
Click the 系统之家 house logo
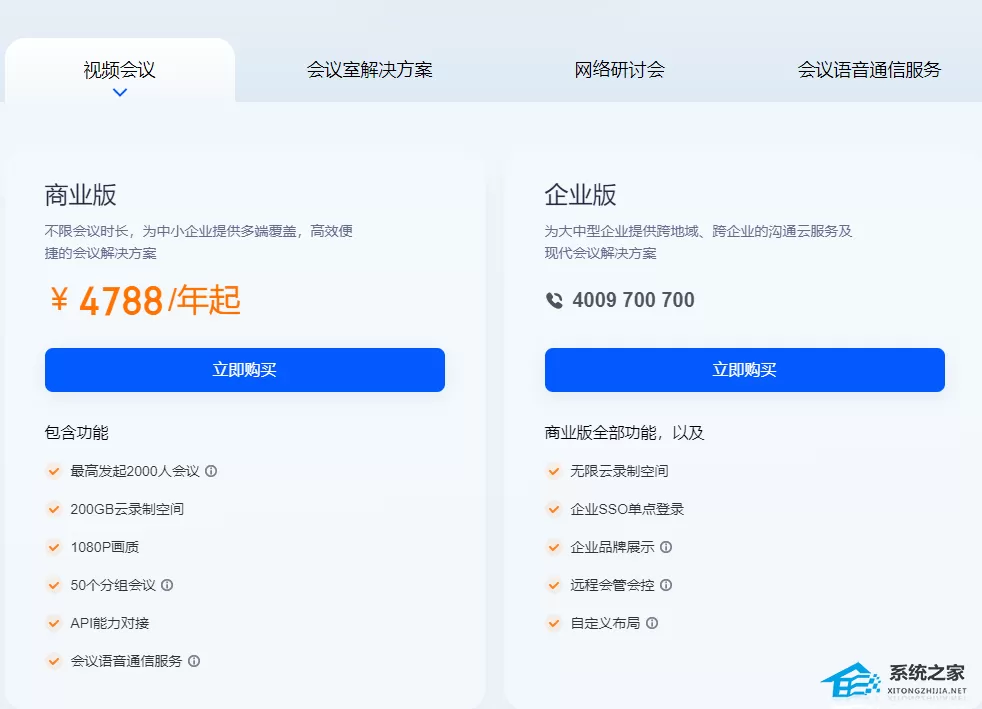850,680
